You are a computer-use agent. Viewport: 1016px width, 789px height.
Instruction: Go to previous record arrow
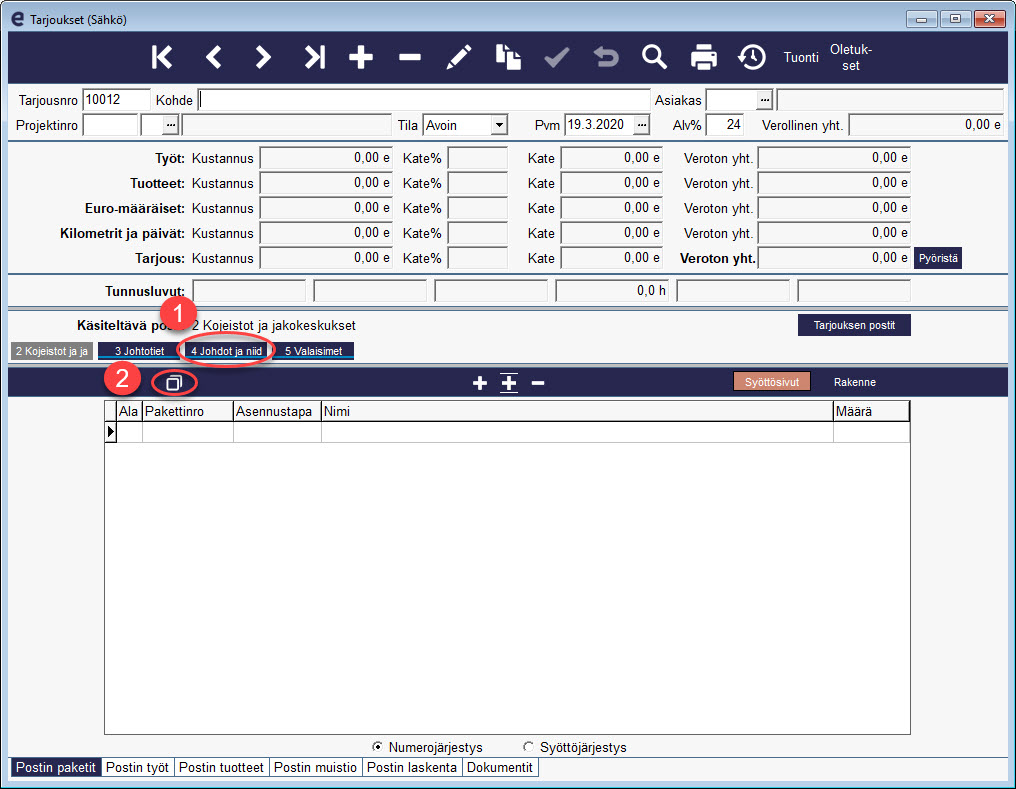[213, 57]
